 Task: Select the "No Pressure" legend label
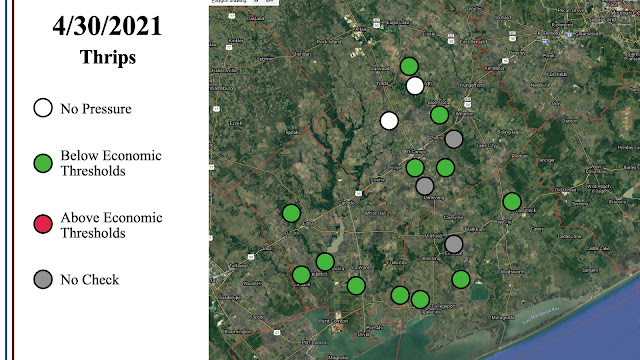(x=96, y=109)
